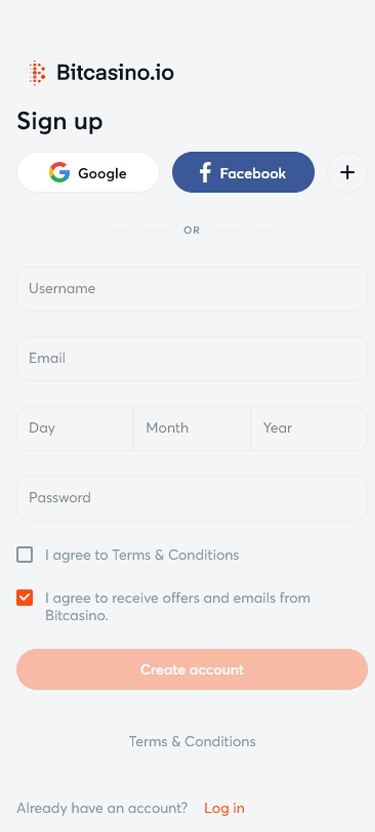Follow the orange Log in link
This screenshot has height=832, width=375.
coord(224,808)
